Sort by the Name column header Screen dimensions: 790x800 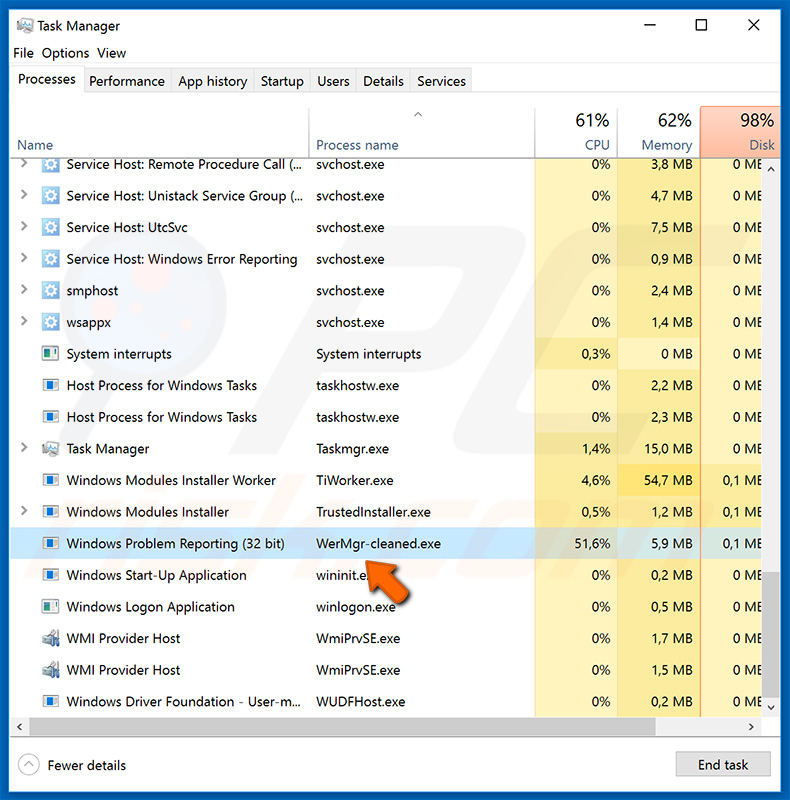click(159, 133)
